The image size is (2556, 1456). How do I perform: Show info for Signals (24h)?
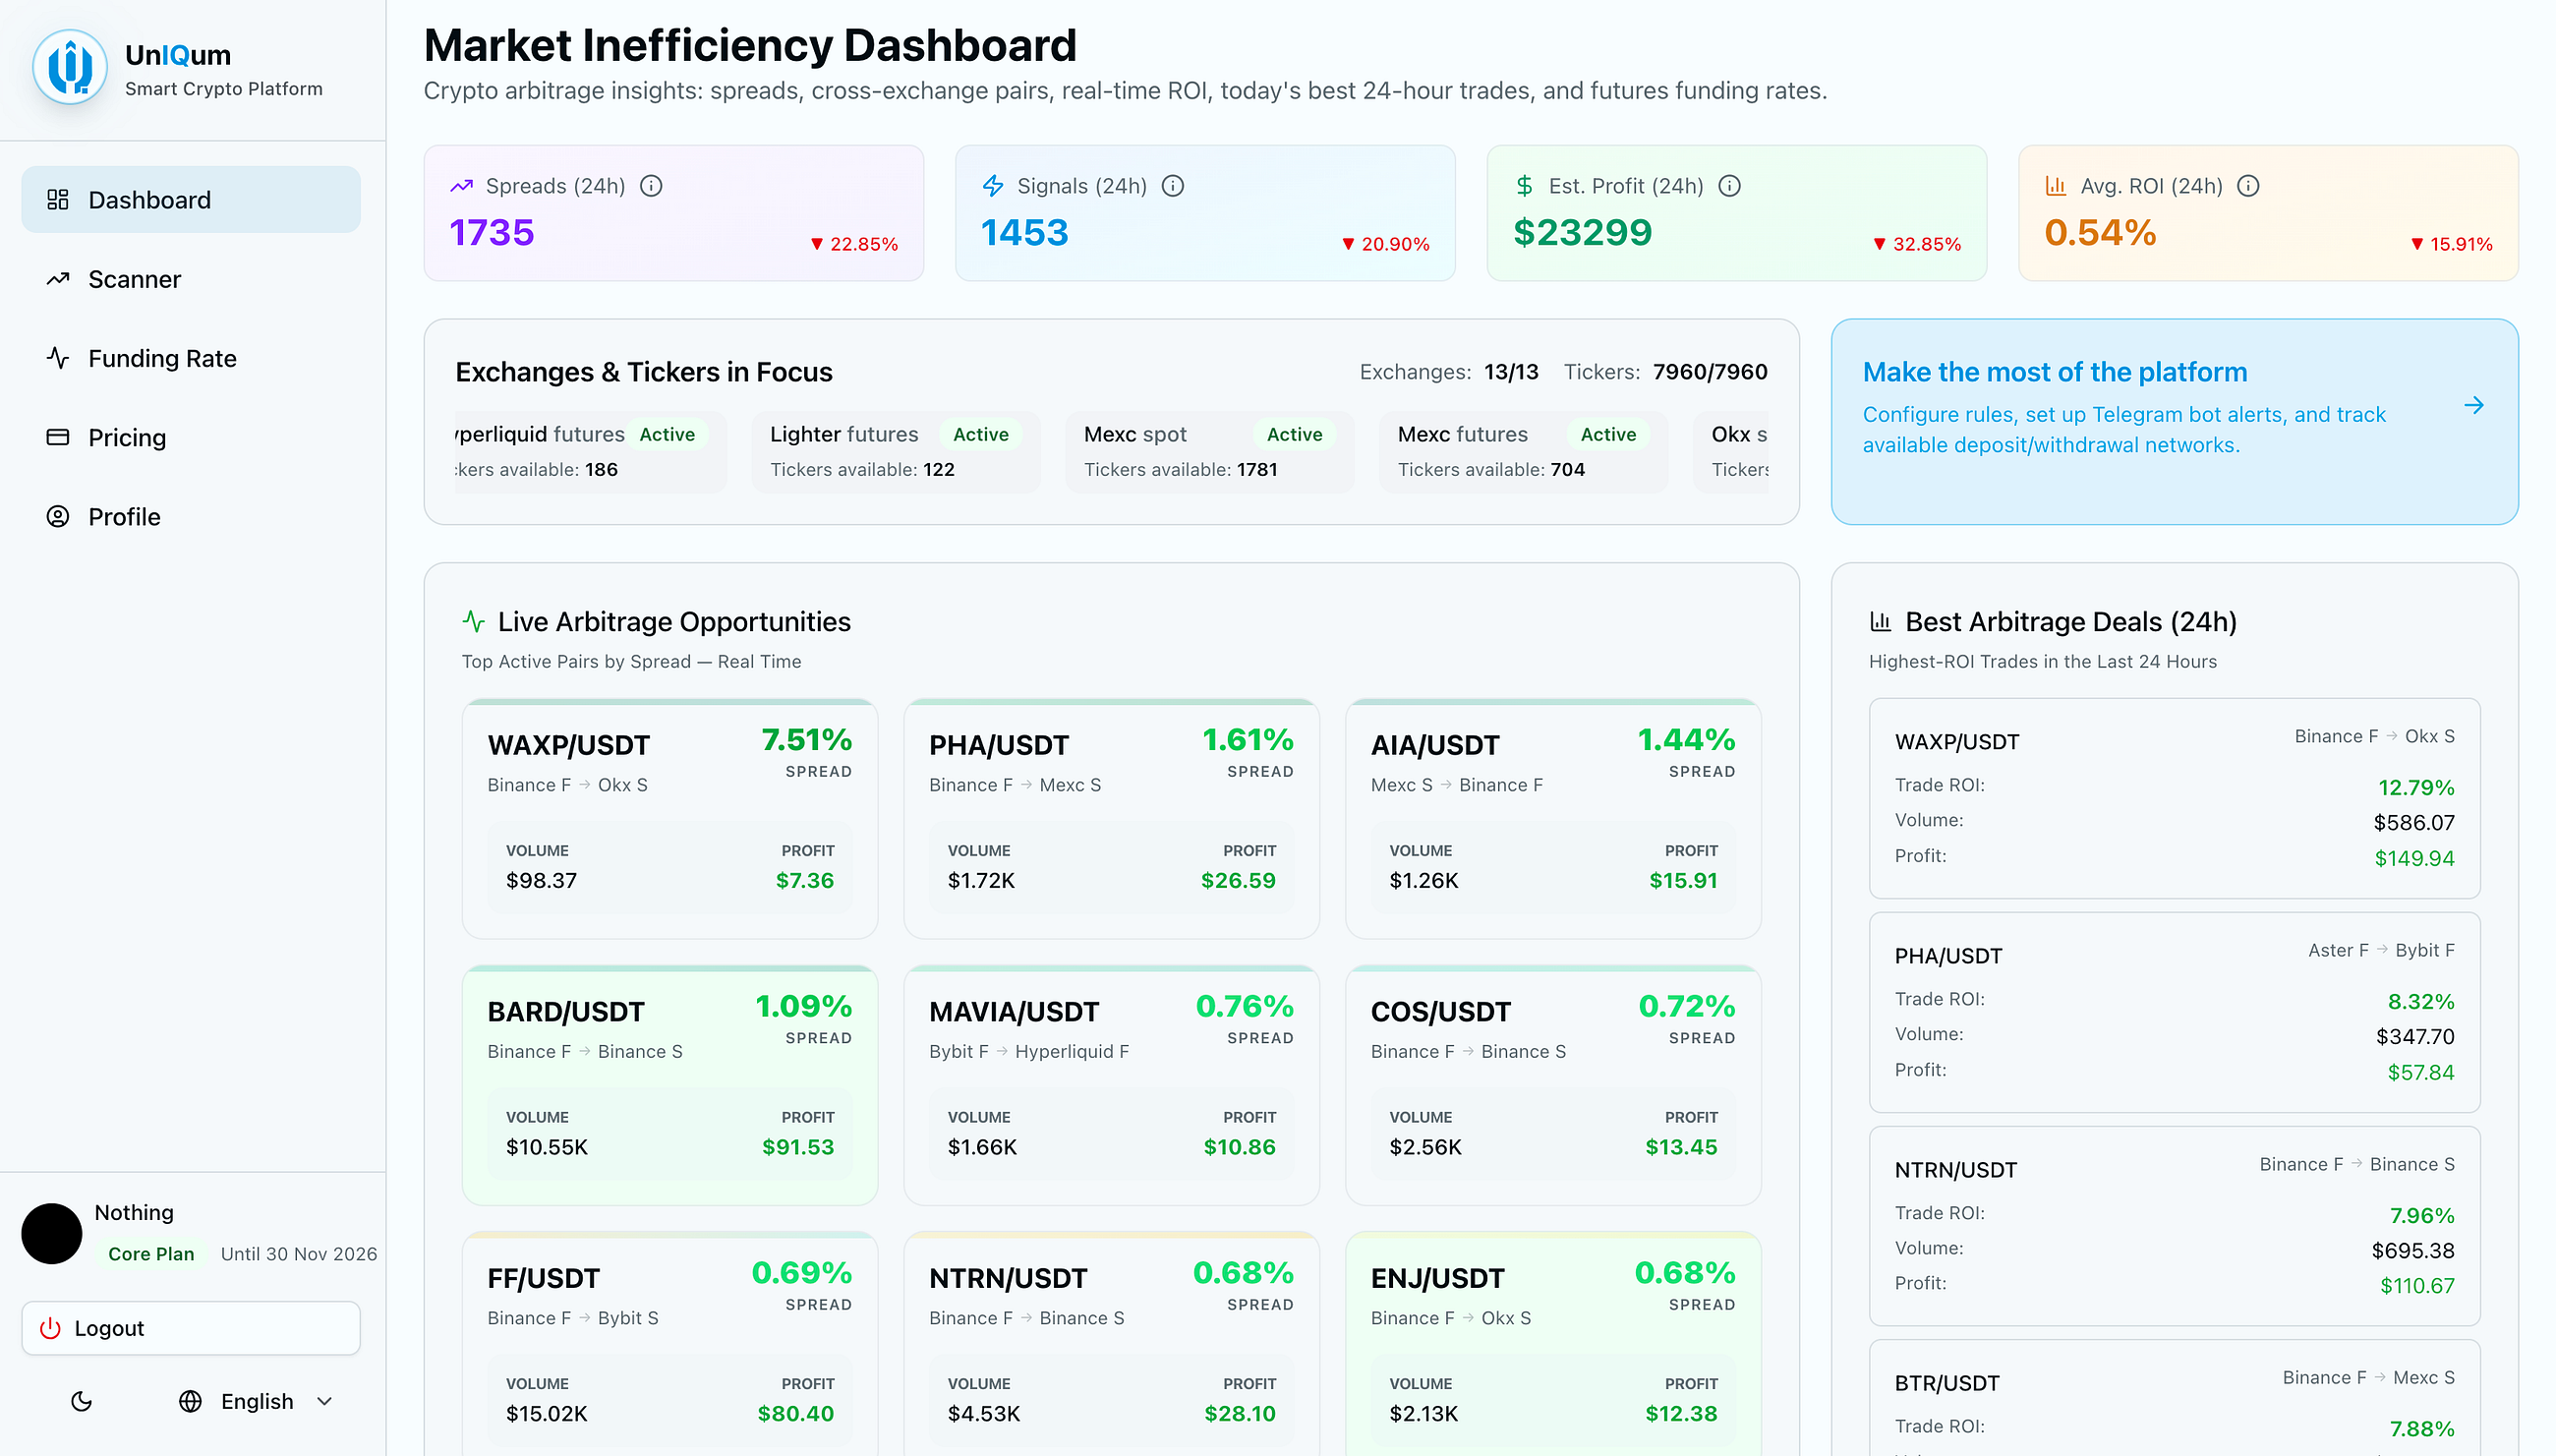tap(1173, 186)
